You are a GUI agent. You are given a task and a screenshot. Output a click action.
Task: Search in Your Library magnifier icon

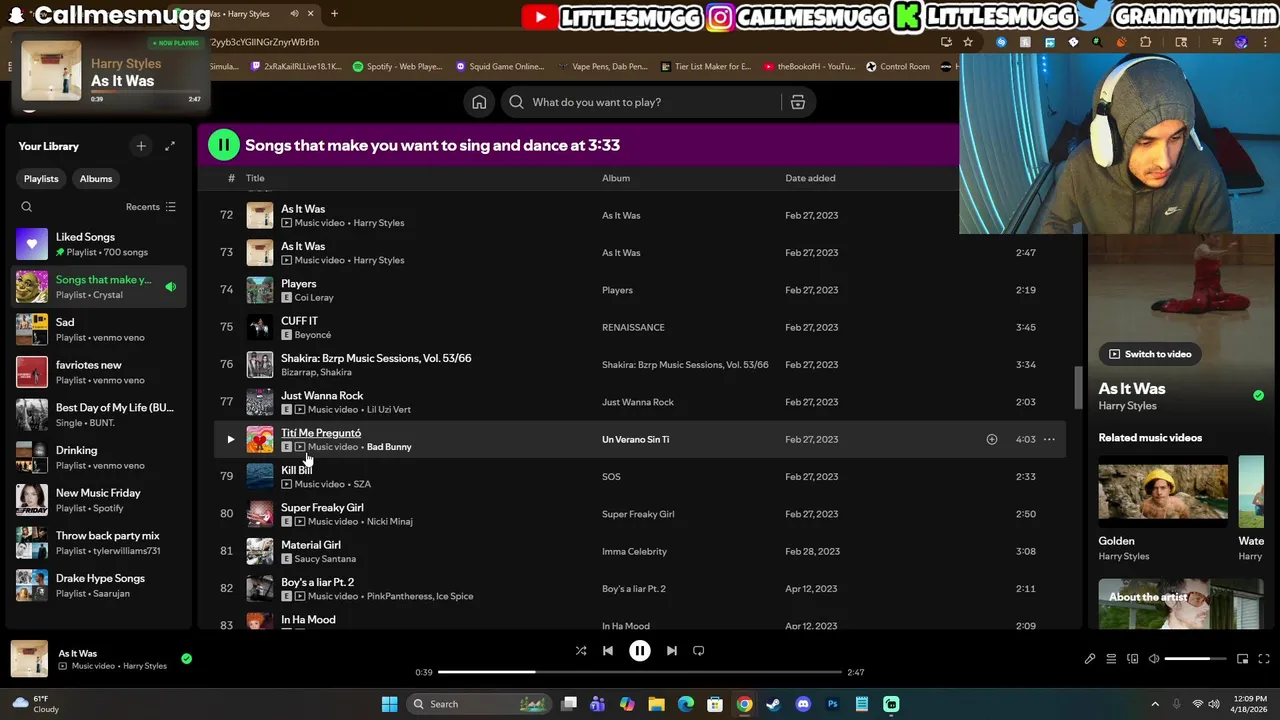tap(27, 207)
